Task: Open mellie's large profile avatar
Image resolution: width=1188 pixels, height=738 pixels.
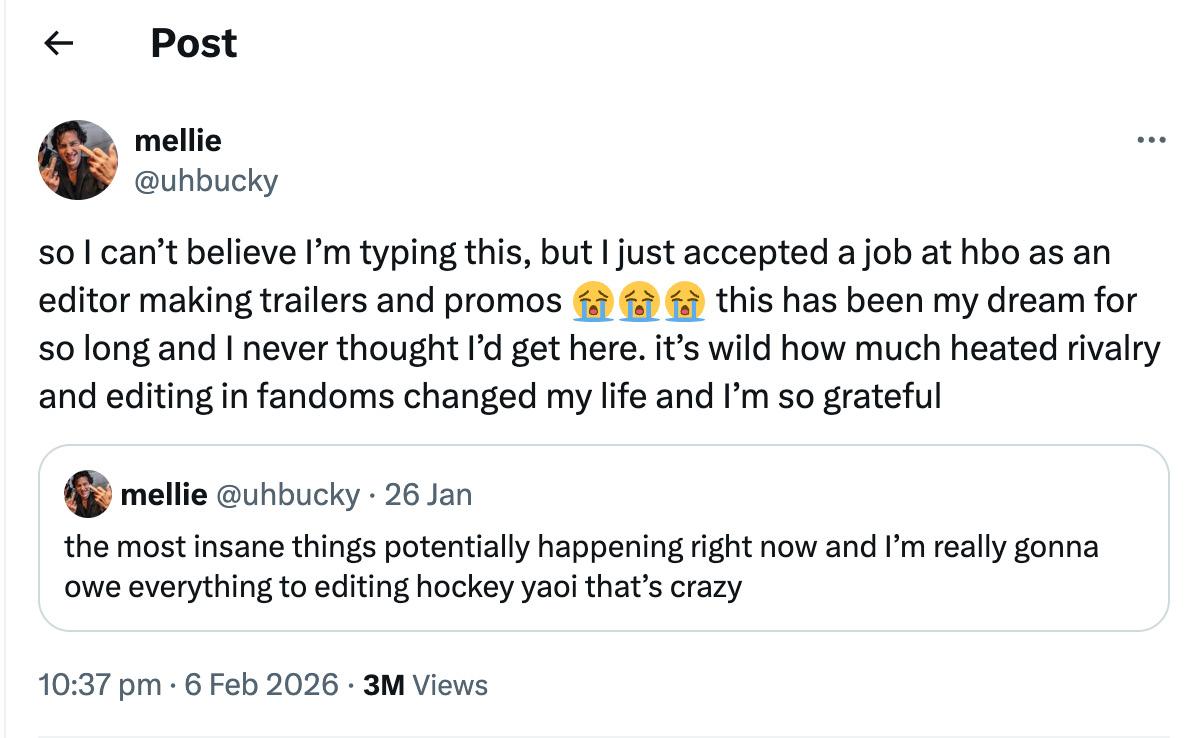Action: coord(78,160)
